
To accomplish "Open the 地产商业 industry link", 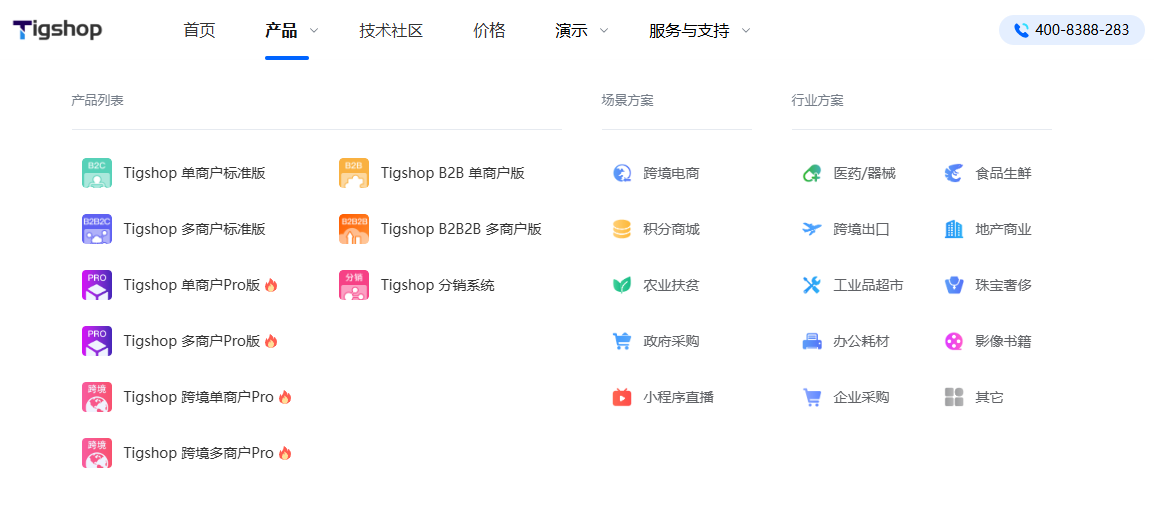I will pyautogui.click(x=1003, y=229).
